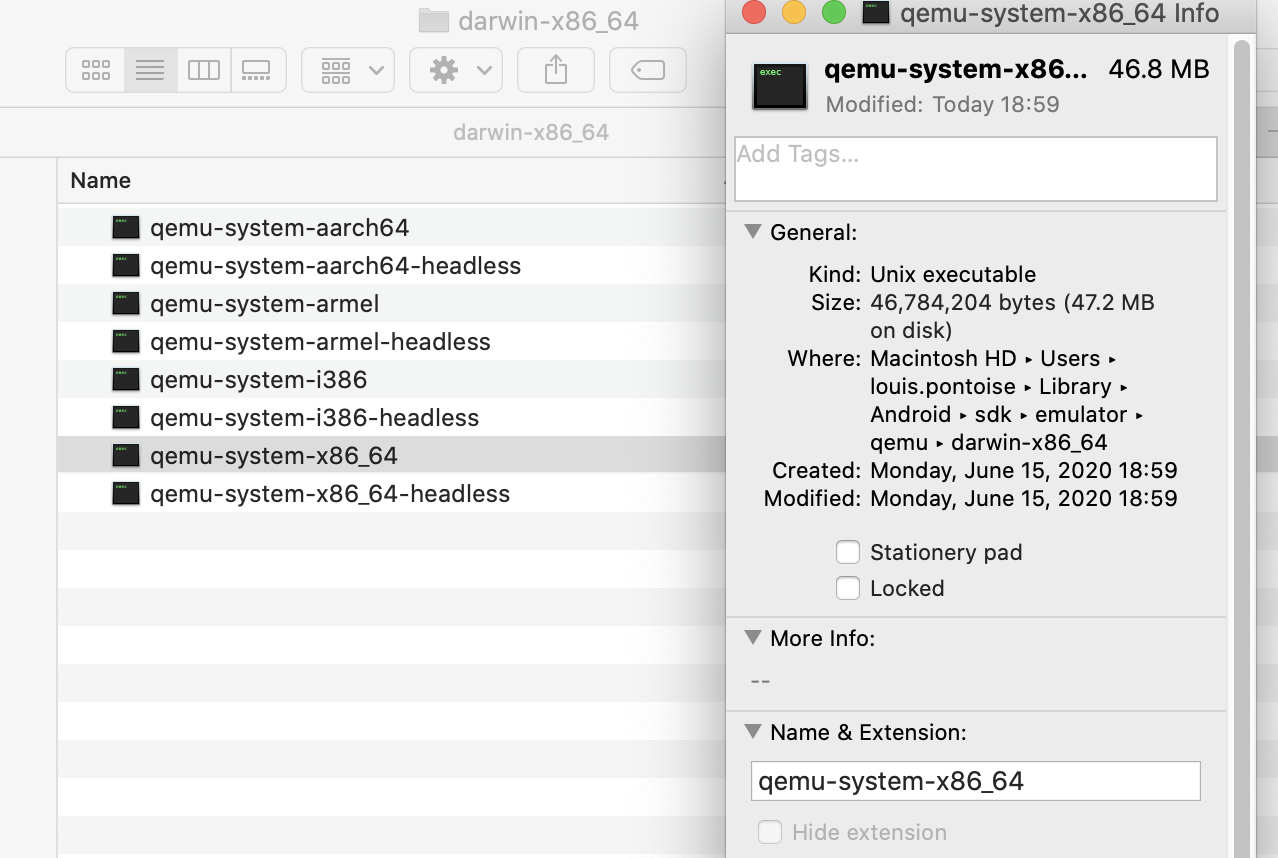The width and height of the screenshot is (1278, 858).
Task: Click the darwin-x86_64 folder icon in Finder title
Action: click(x=433, y=21)
